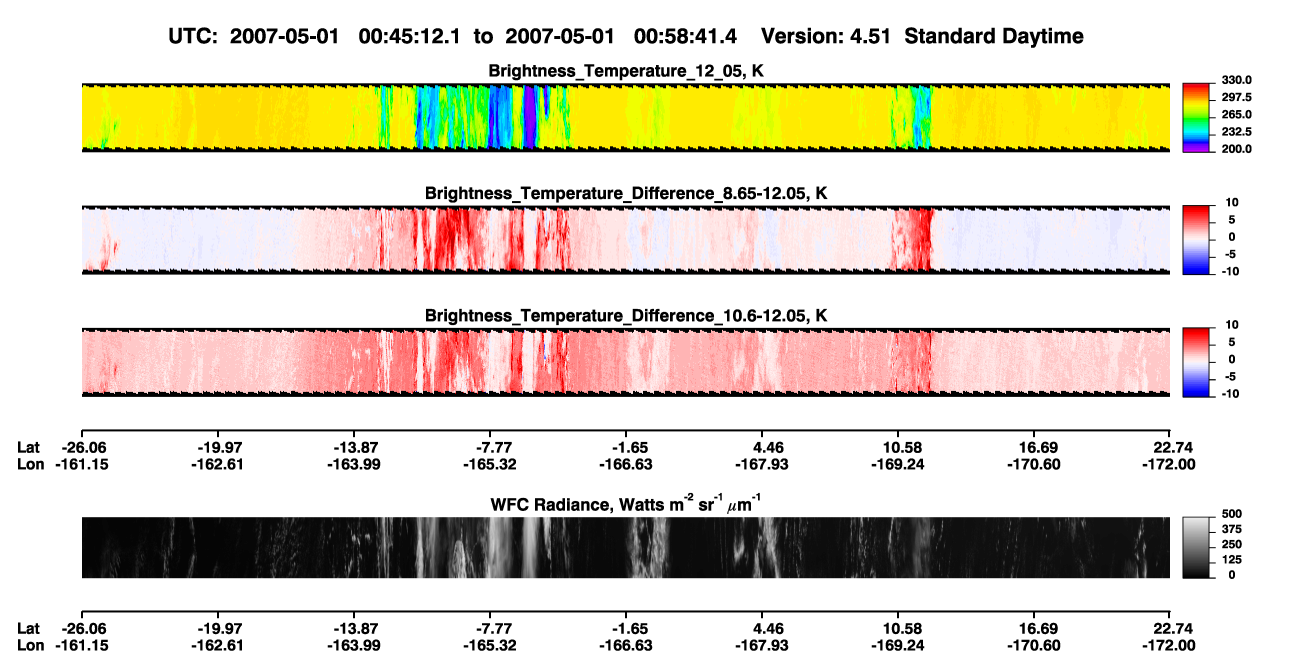Click the purple cold region in the brightness temperature strip
Image resolution: width=1300 pixels, height=667 pixels.
pyautogui.click(x=530, y=118)
